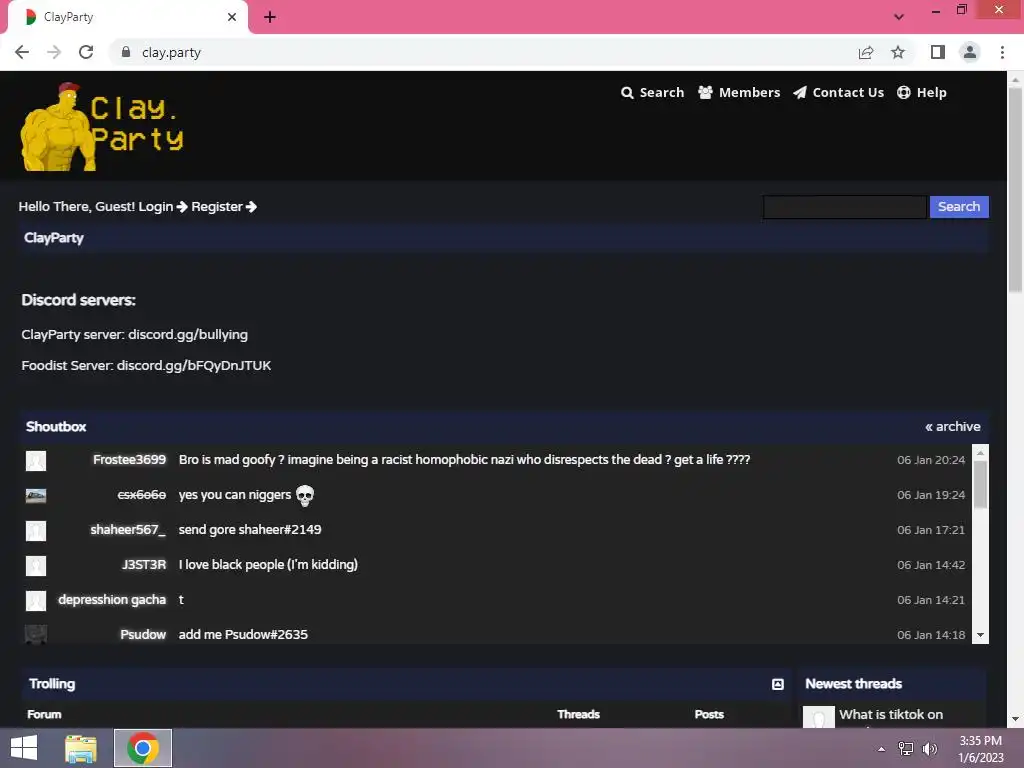Reload the clay.party page
Screen dimensions: 1024x768
[86, 52]
